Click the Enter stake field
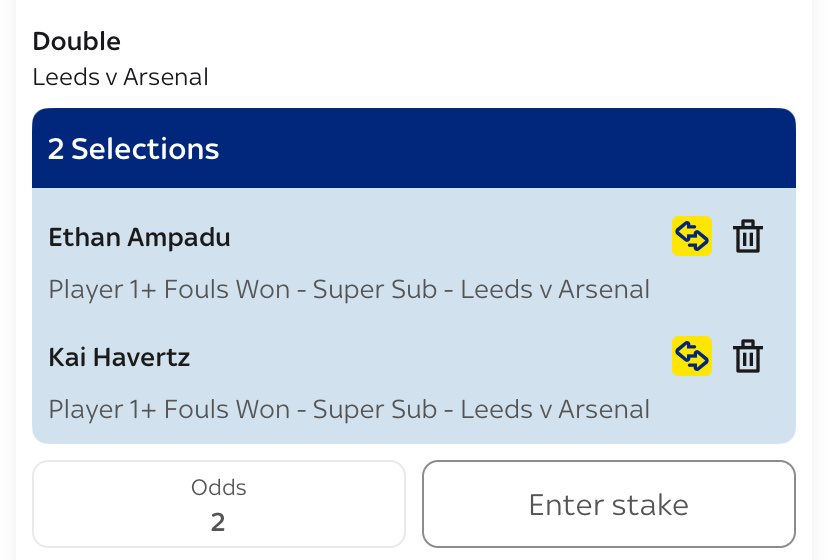 [x=608, y=504]
